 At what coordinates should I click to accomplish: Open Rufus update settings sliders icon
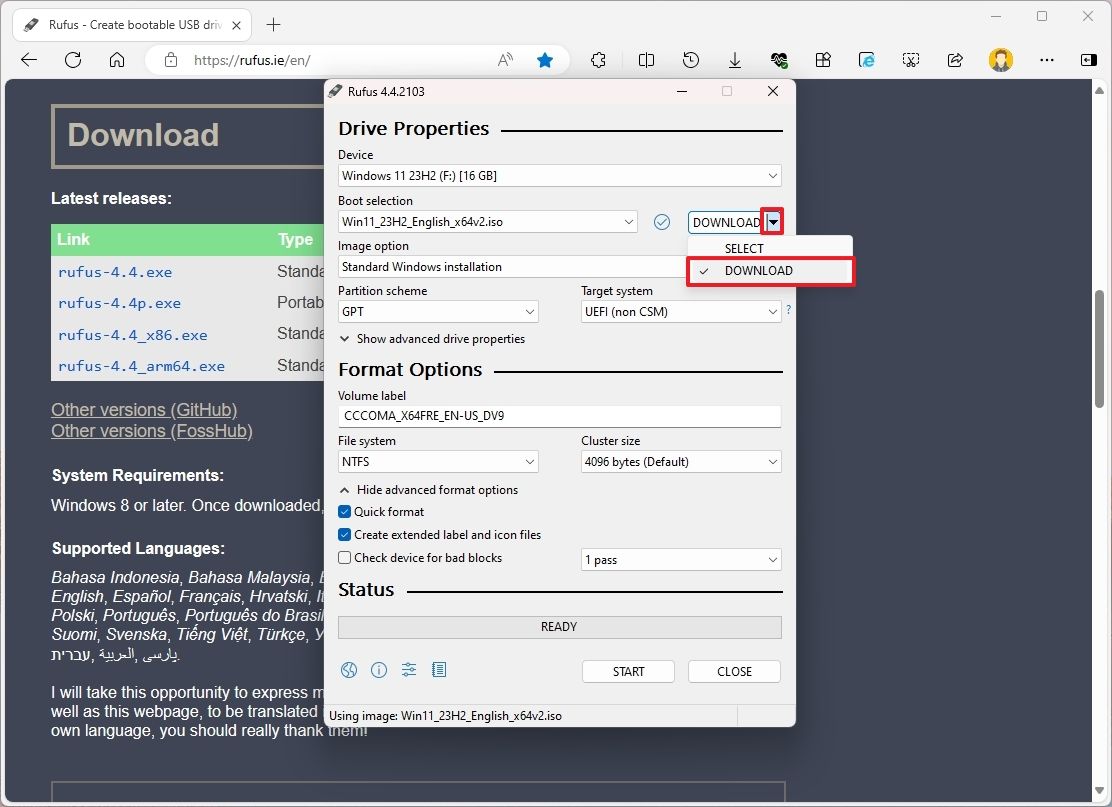coord(409,670)
